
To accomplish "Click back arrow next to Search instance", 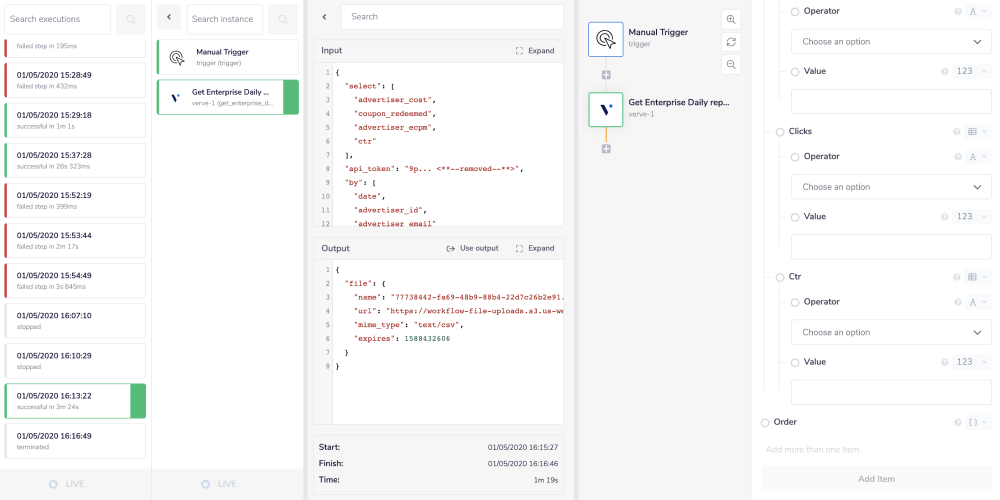I will click(x=169, y=19).
